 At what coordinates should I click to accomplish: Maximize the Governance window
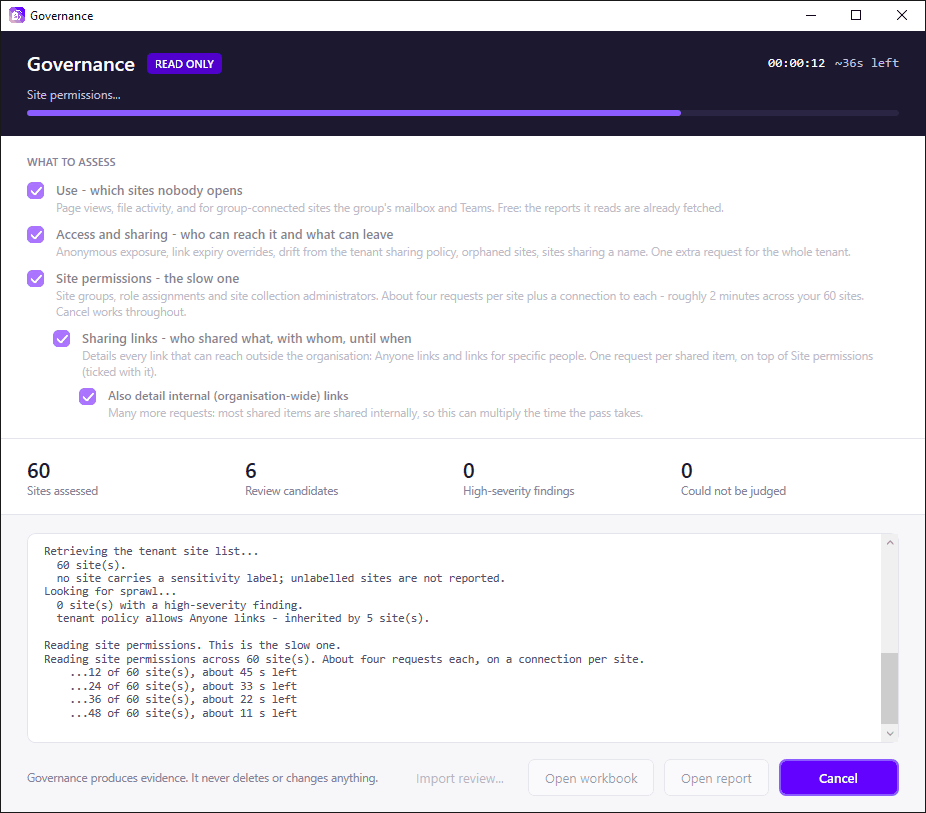856,15
